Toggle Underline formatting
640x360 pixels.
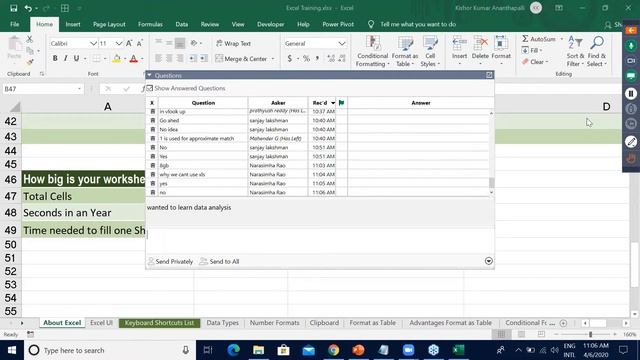(x=76, y=58)
